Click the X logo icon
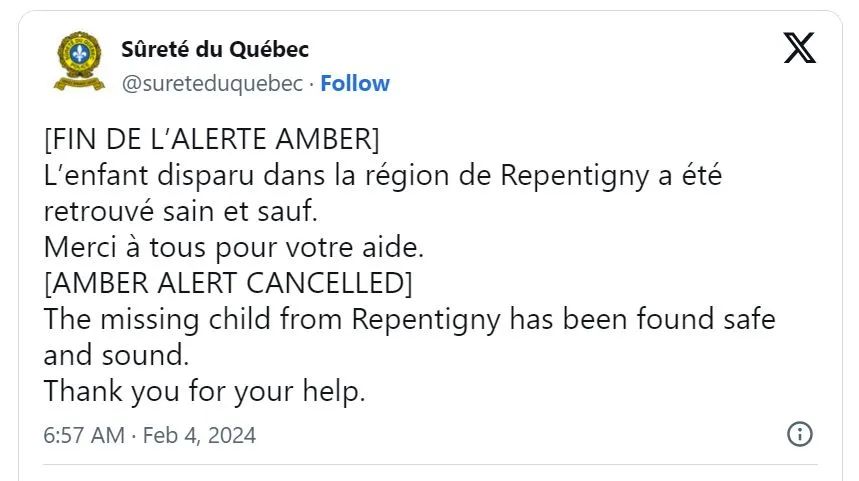The image size is (859, 481). (x=799, y=48)
